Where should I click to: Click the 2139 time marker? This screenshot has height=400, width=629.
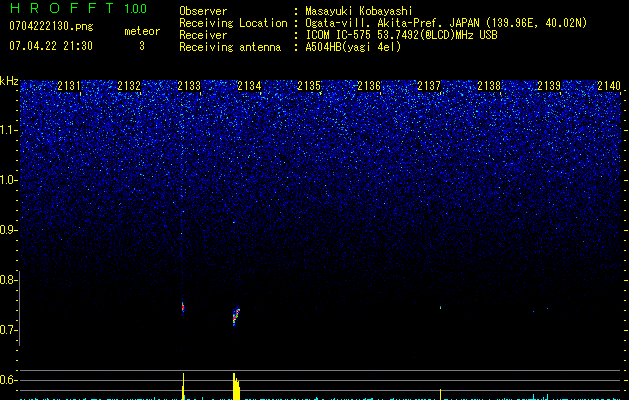[549, 85]
